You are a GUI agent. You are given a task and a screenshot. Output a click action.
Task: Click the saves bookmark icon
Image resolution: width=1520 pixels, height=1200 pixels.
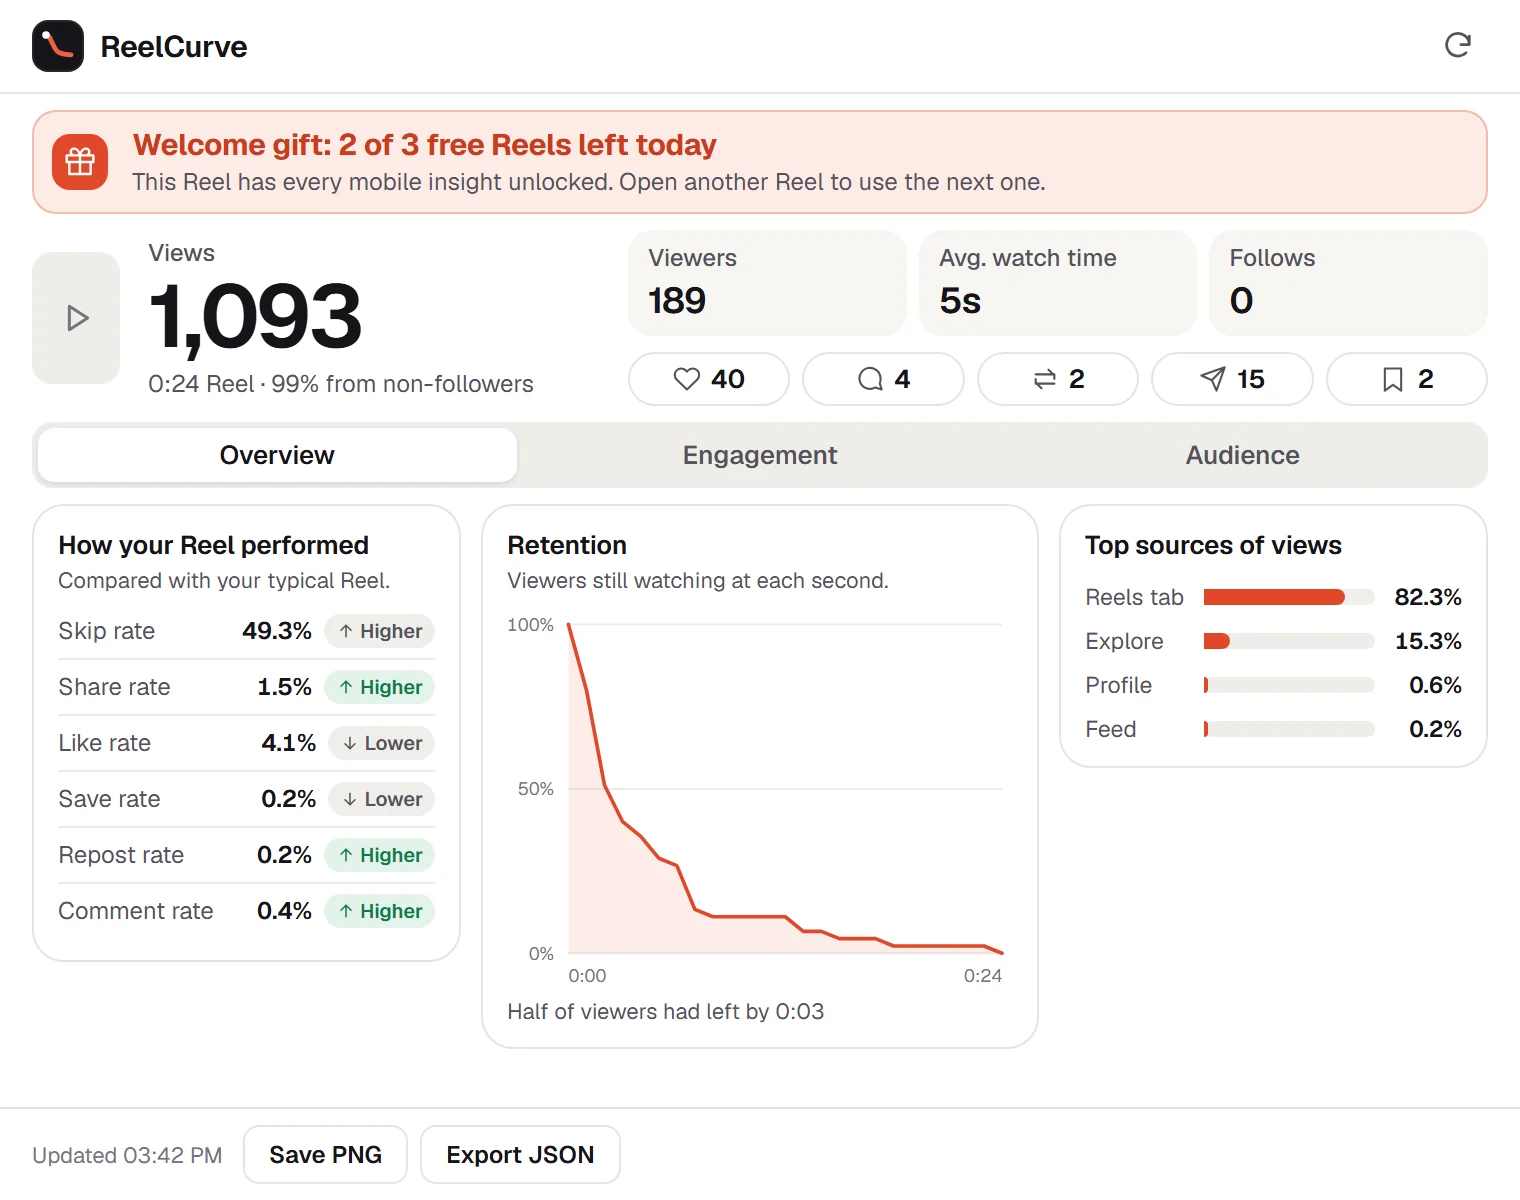(1392, 379)
